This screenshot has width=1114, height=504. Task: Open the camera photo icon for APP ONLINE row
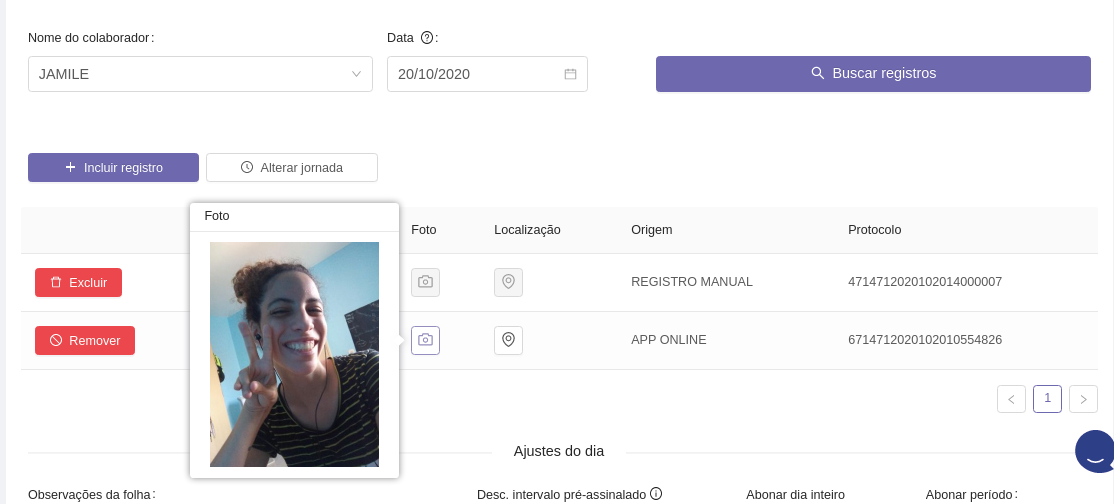tap(425, 340)
